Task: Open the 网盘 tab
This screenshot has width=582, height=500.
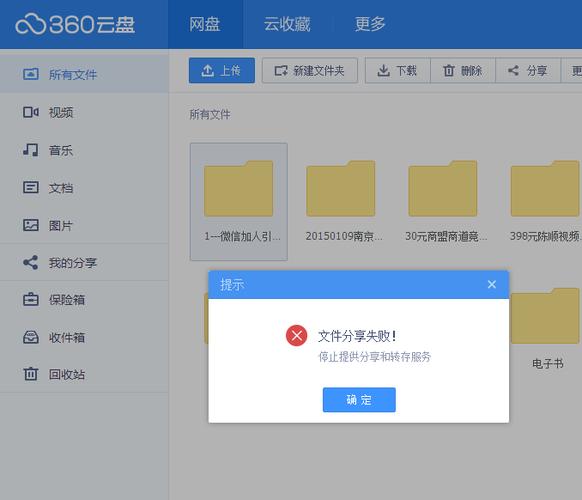Action: coord(205,24)
